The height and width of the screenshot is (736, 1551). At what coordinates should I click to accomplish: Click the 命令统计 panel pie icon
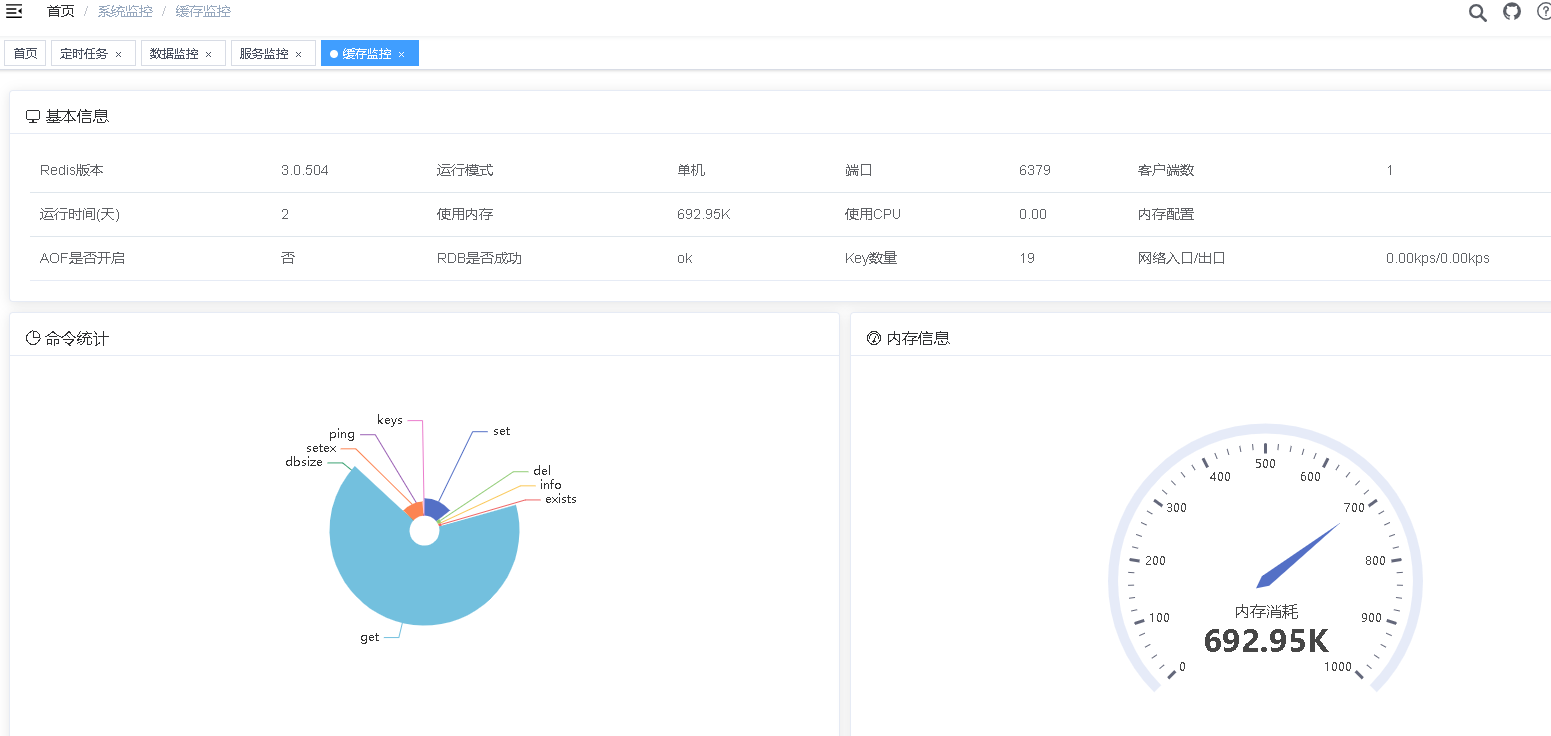click(x=33, y=338)
